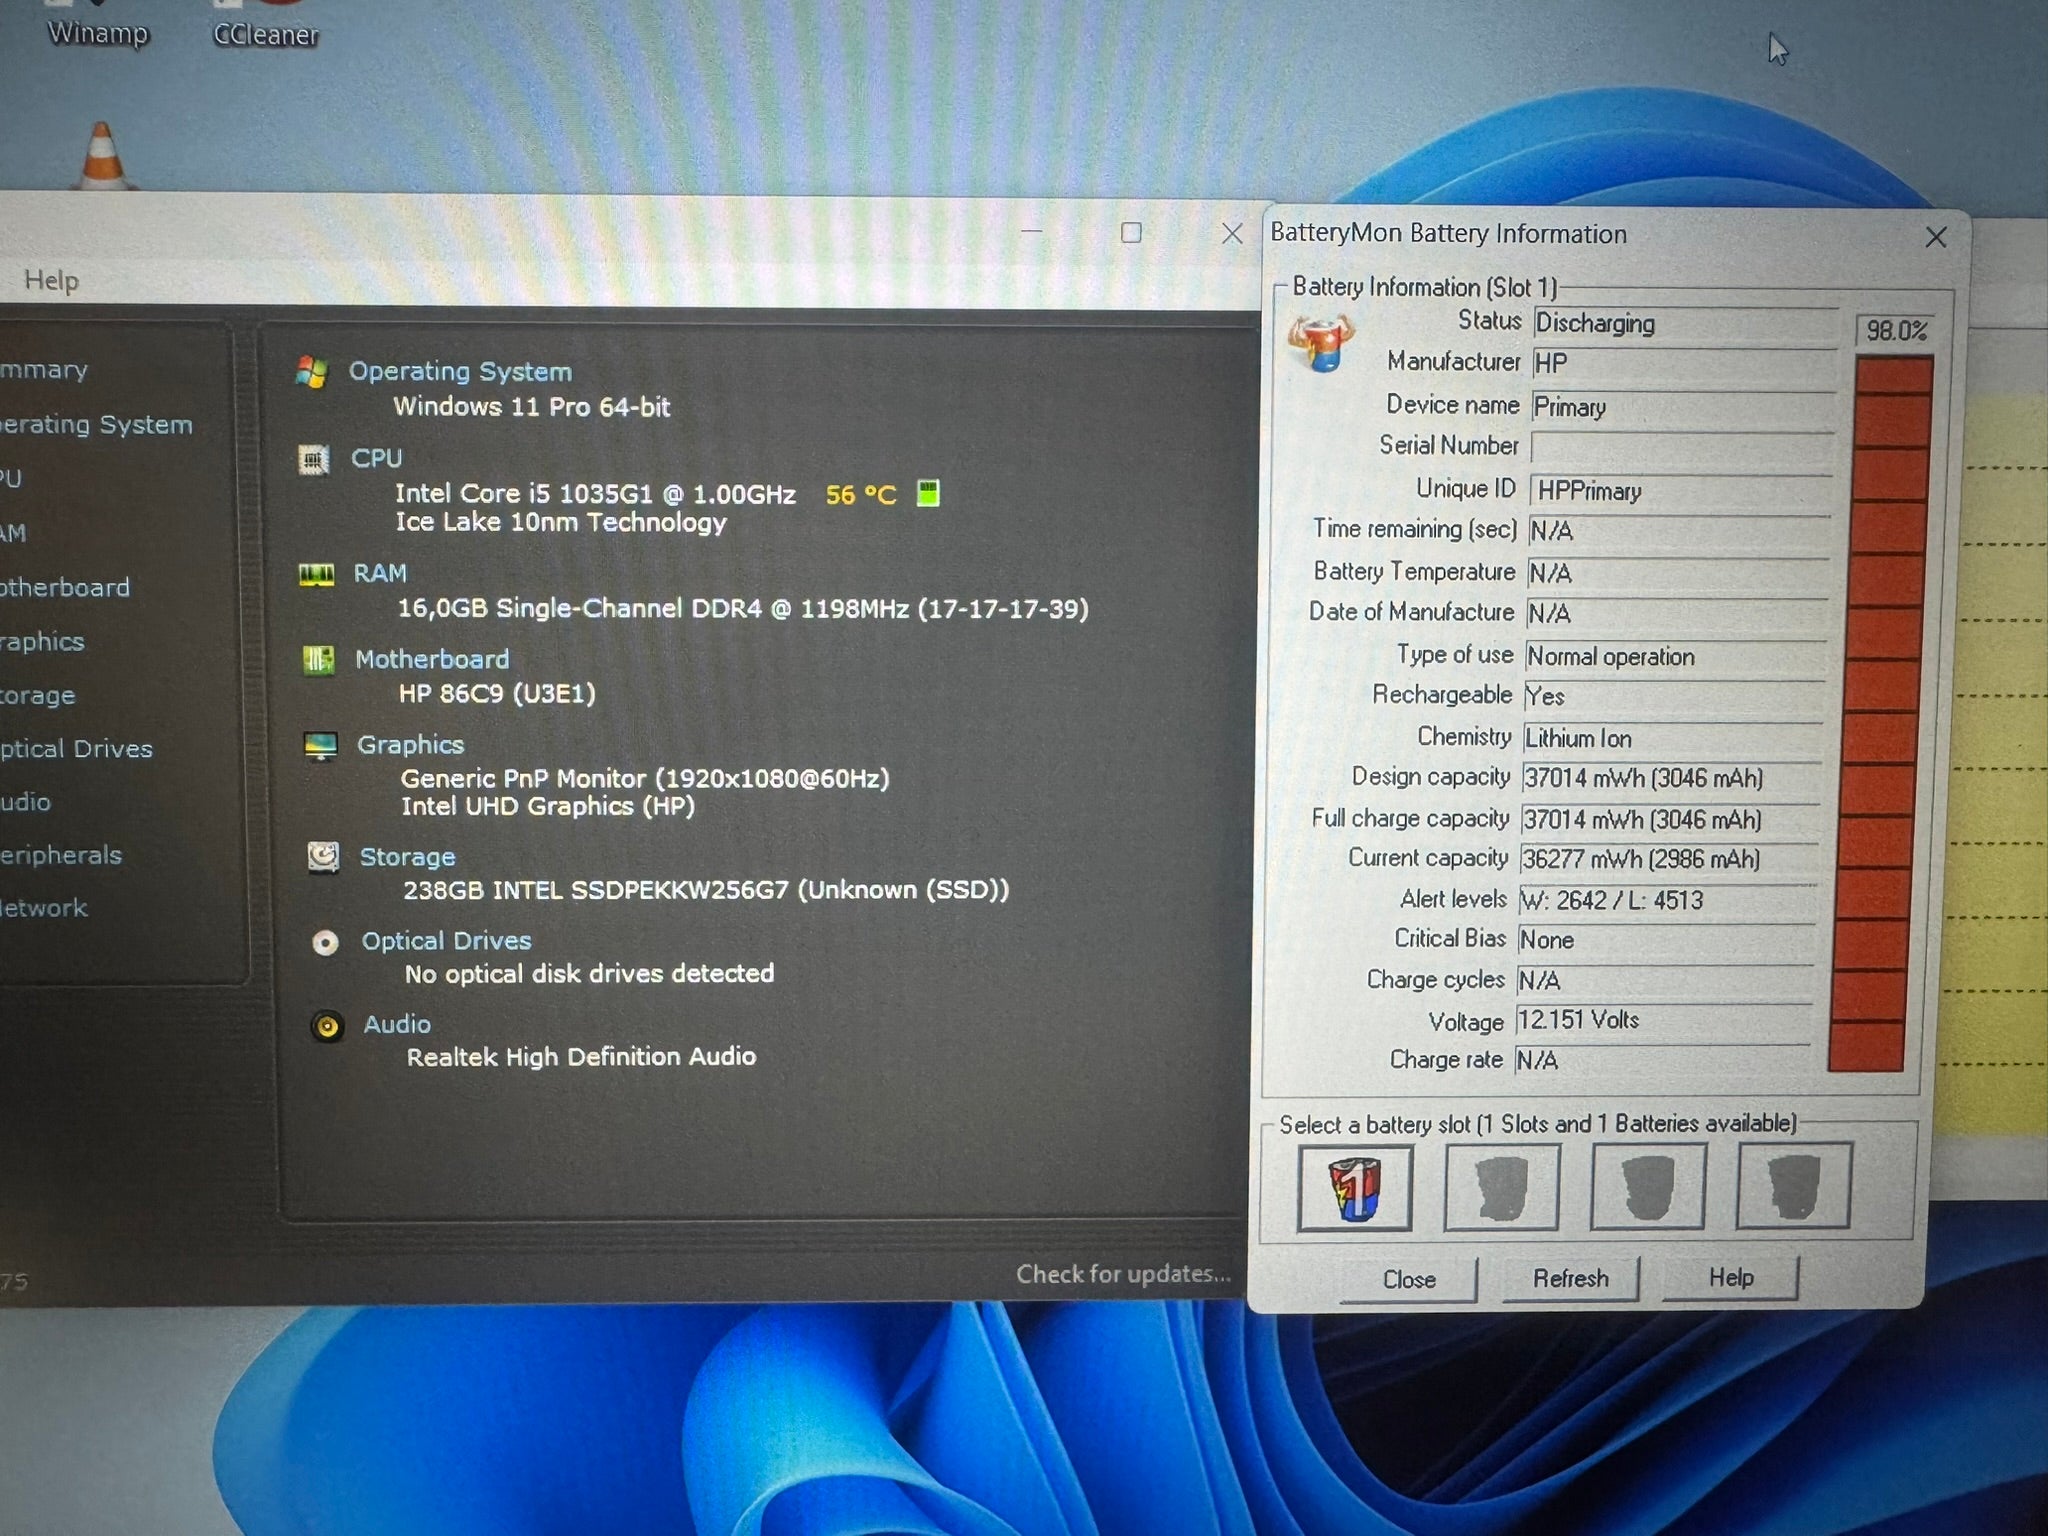Click the BatteryMon battery mascot icon
The image size is (2048, 1536).
[x=1320, y=342]
